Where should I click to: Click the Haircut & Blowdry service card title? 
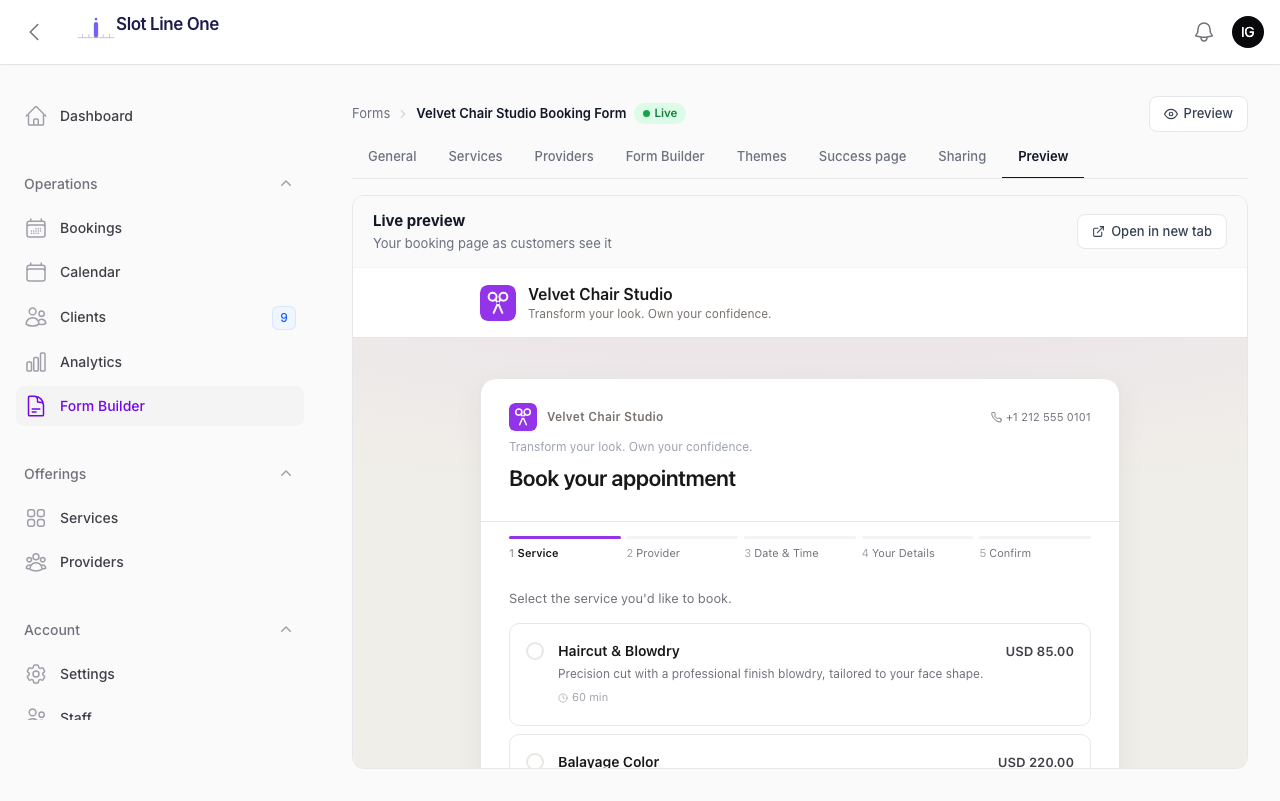pos(619,651)
